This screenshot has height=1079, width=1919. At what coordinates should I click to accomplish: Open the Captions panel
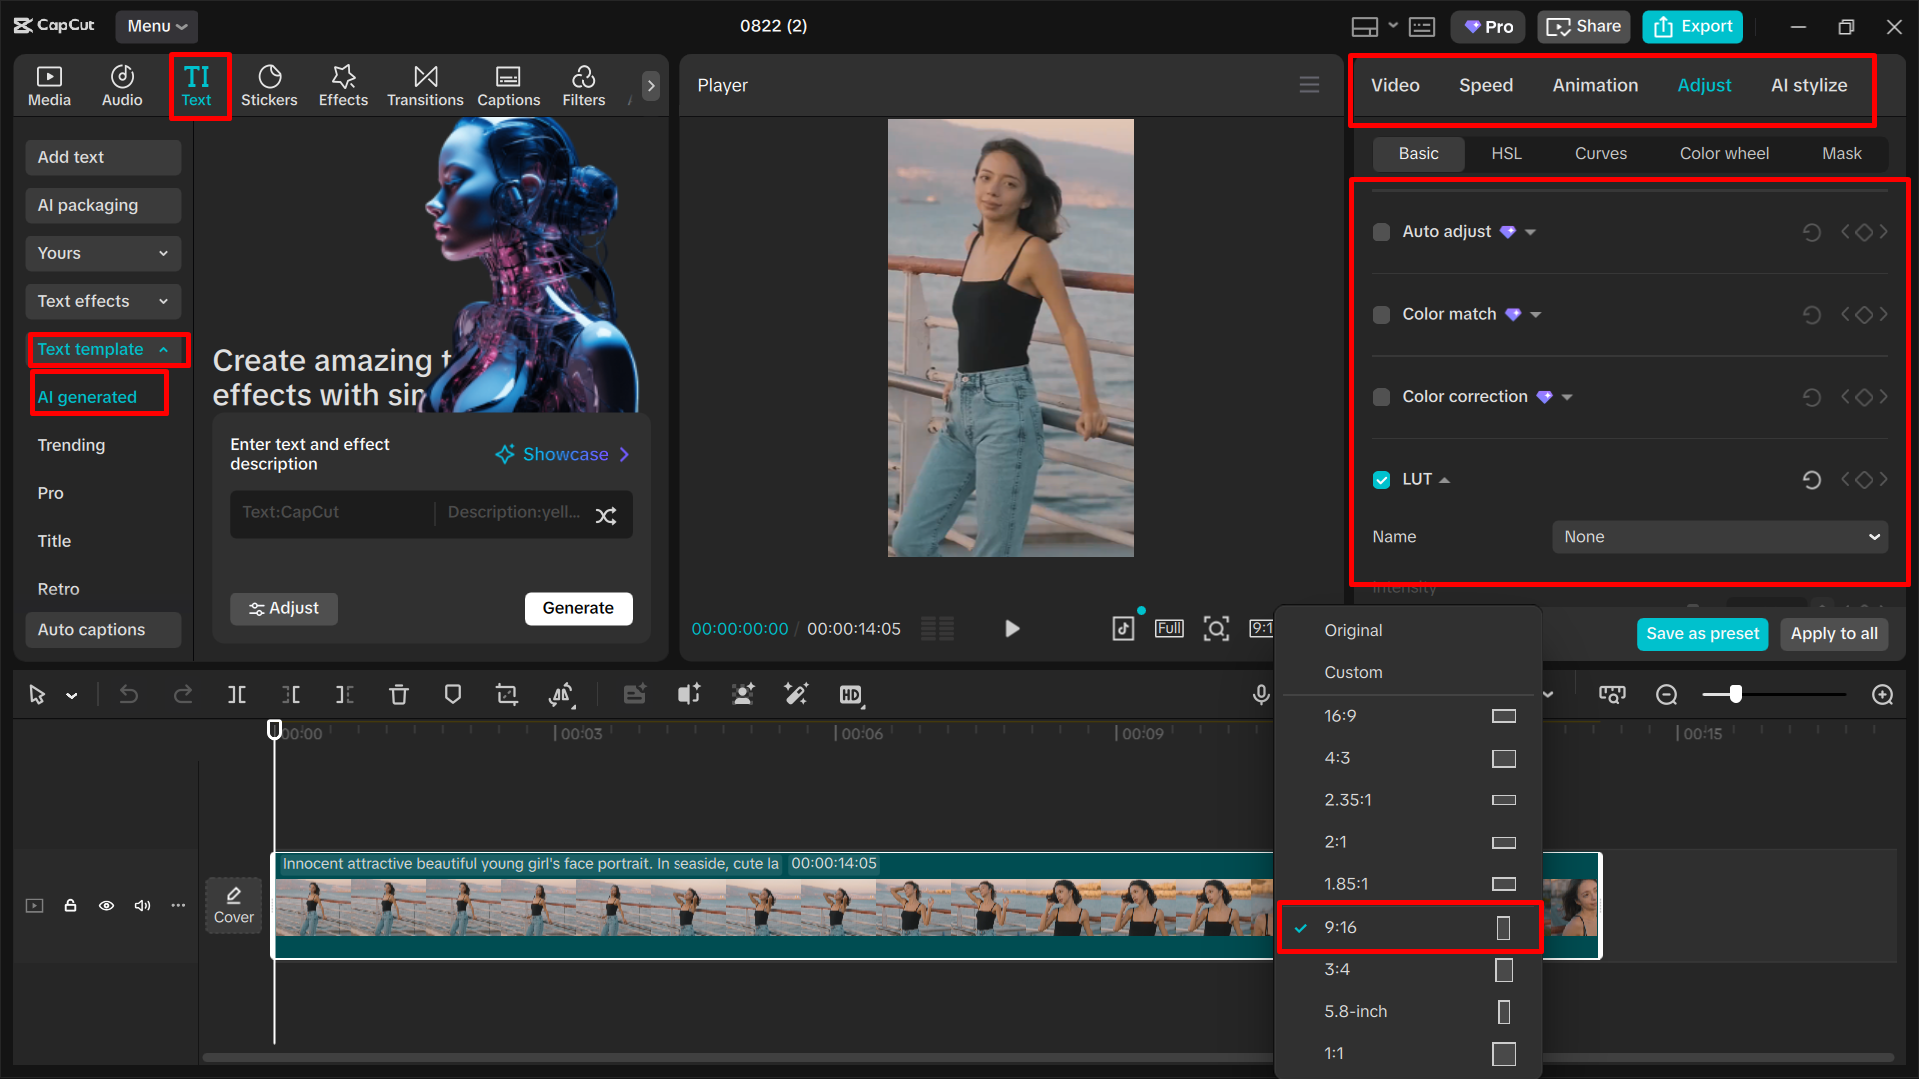point(508,85)
